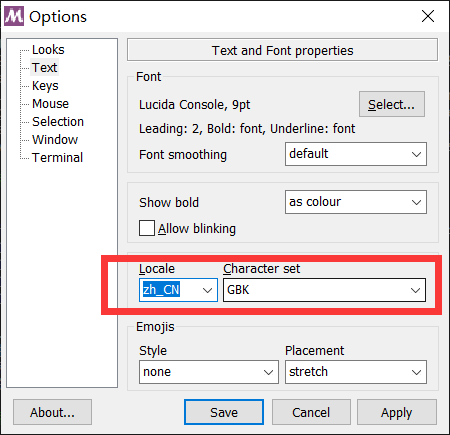Screen dimensions: 450x435
Task: Select the Text category in tree
Action: point(44,68)
